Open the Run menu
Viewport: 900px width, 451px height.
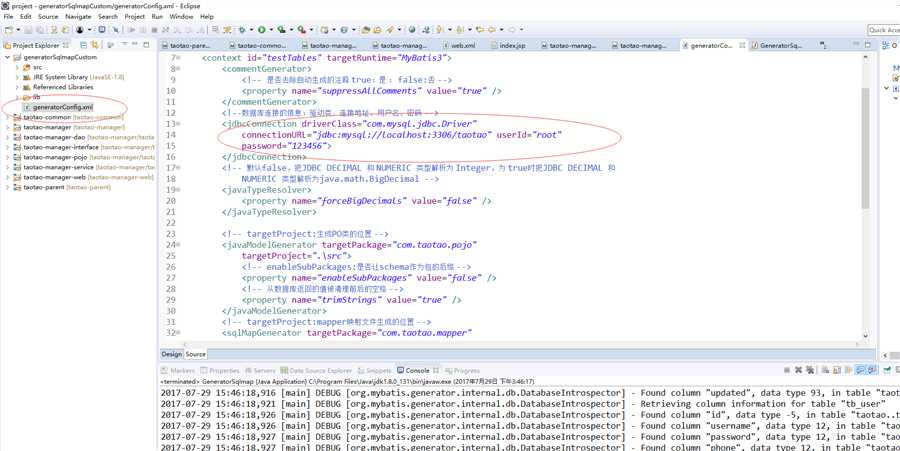click(157, 17)
